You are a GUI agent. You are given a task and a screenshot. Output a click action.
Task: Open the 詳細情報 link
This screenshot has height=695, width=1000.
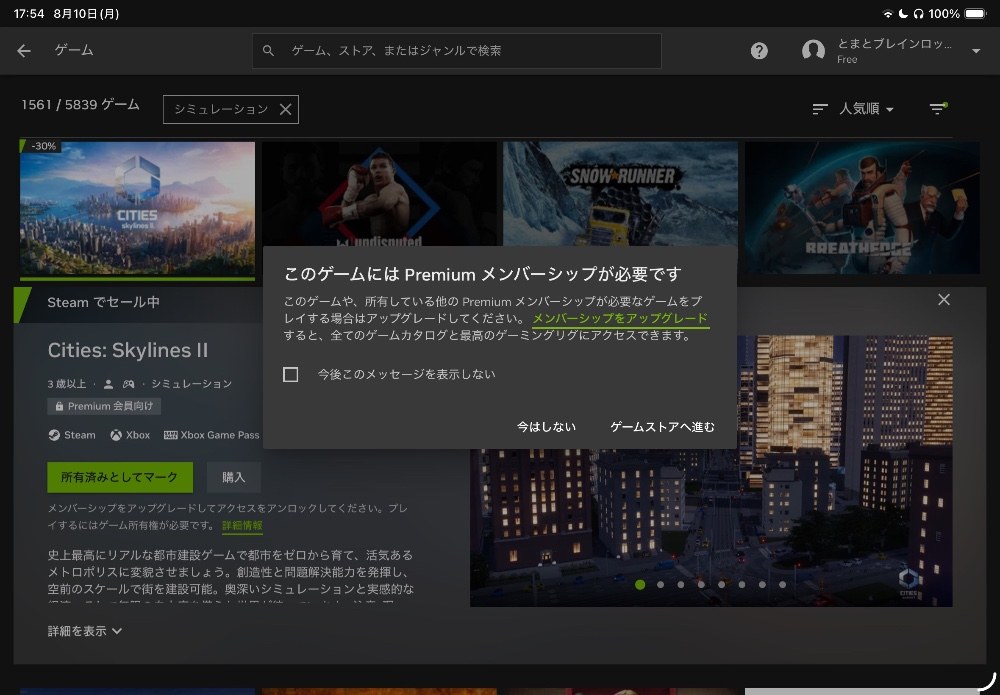(242, 525)
